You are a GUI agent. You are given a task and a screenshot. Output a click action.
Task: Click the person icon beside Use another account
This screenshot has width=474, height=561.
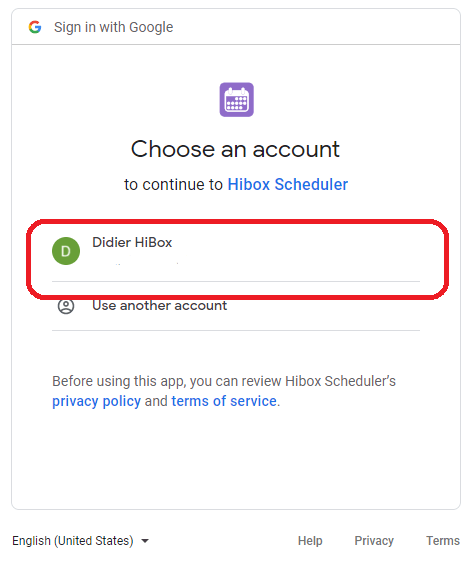(66, 306)
